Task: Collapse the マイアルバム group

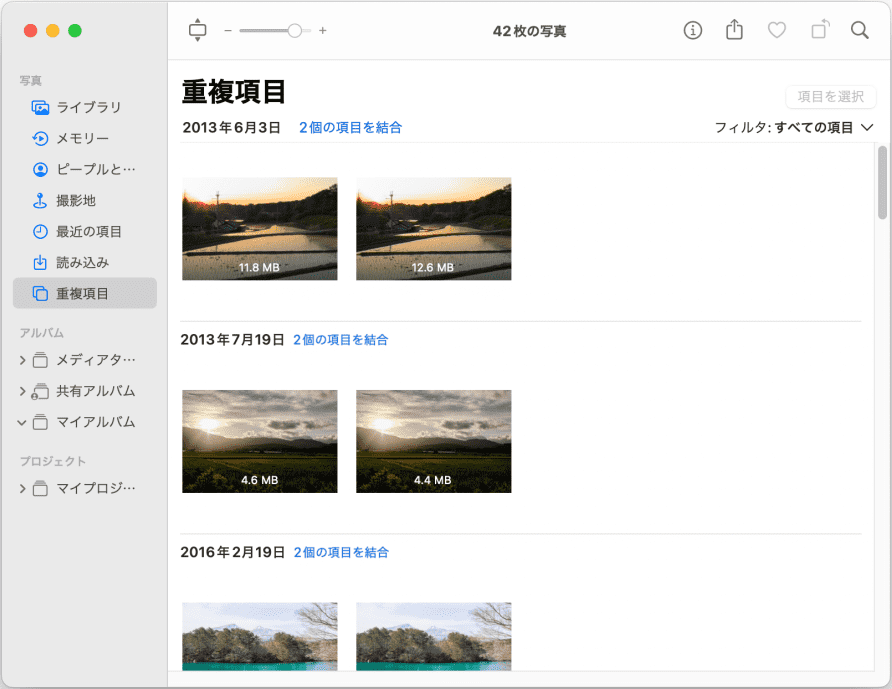Action: tap(23, 422)
